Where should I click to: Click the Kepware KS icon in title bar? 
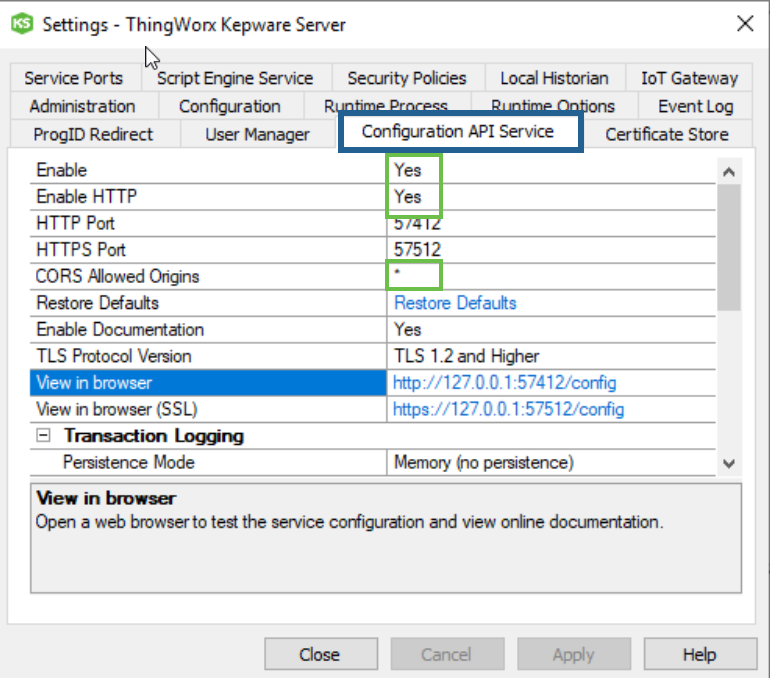click(22, 24)
